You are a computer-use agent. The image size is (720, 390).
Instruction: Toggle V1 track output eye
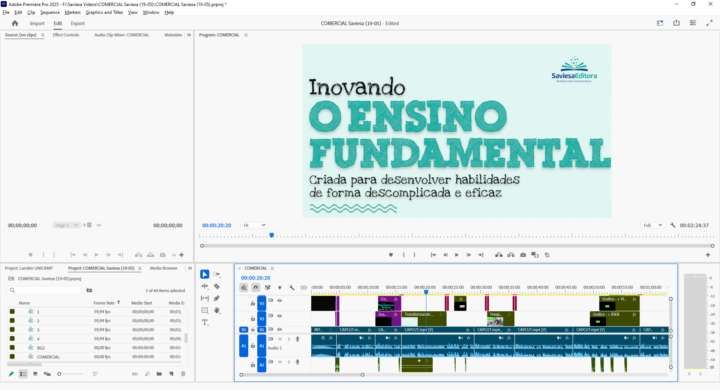(280, 329)
